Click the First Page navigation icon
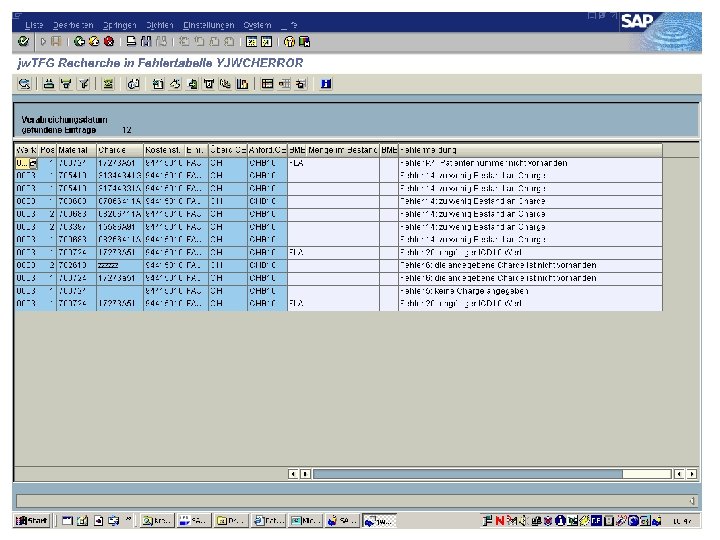This screenshot has width=720, height=540. click(184, 42)
